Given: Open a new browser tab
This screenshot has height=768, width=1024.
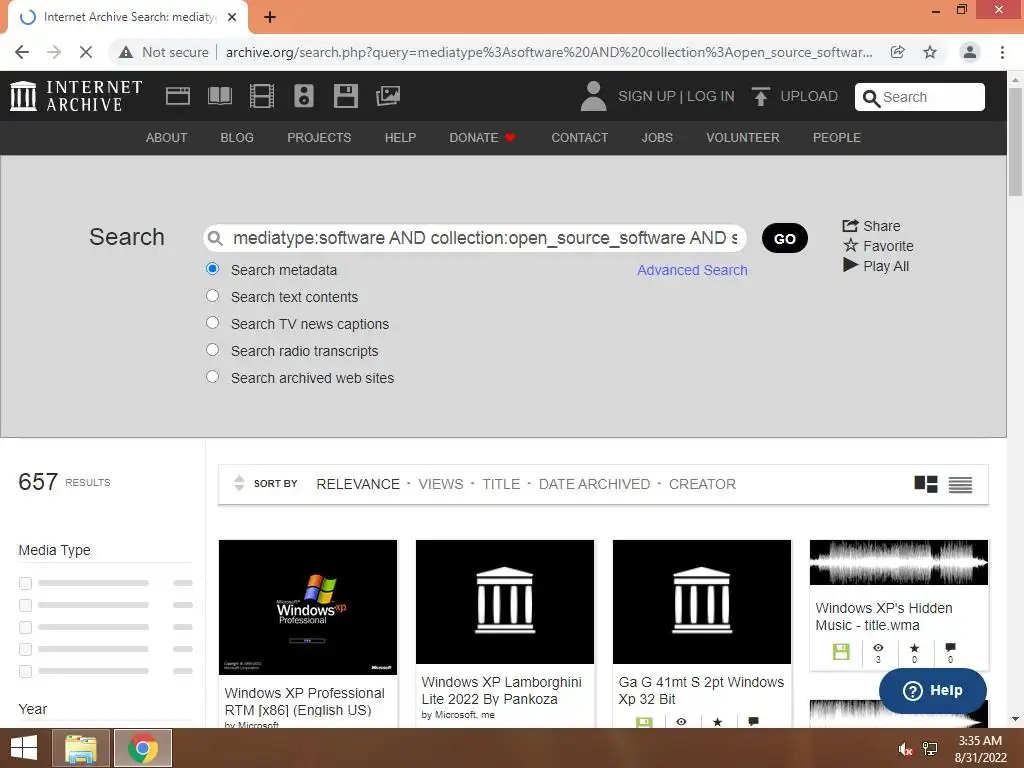Looking at the screenshot, I should 270,17.
